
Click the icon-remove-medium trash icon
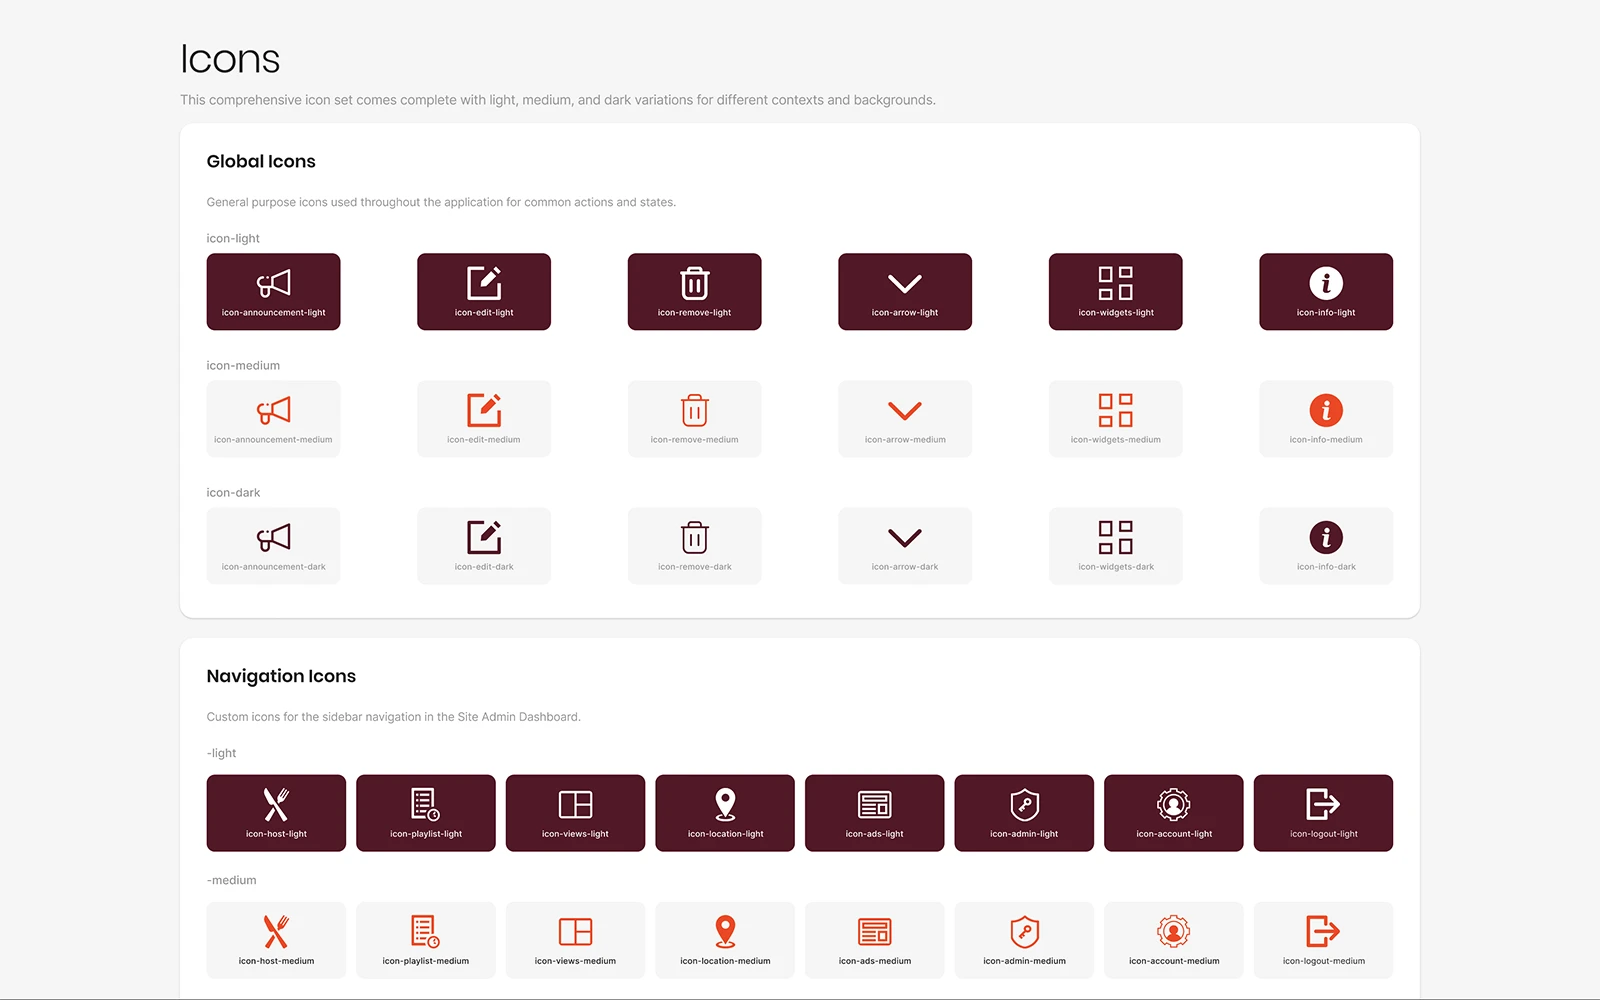(695, 410)
